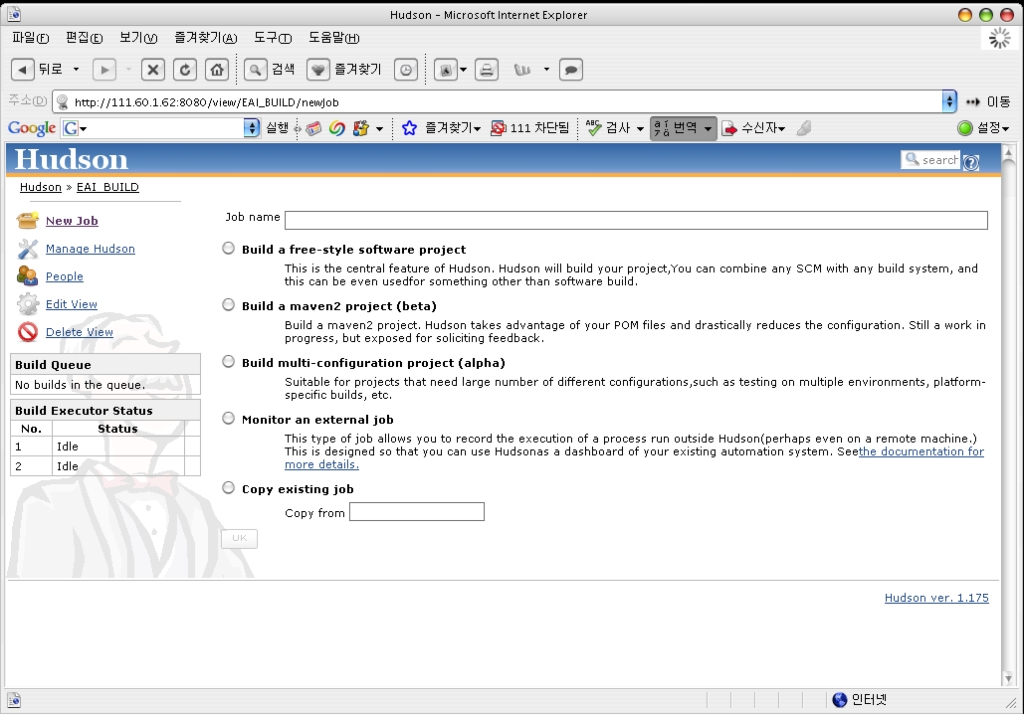Click the Job name input field
This screenshot has height=716, width=1024.
[x=636, y=220]
